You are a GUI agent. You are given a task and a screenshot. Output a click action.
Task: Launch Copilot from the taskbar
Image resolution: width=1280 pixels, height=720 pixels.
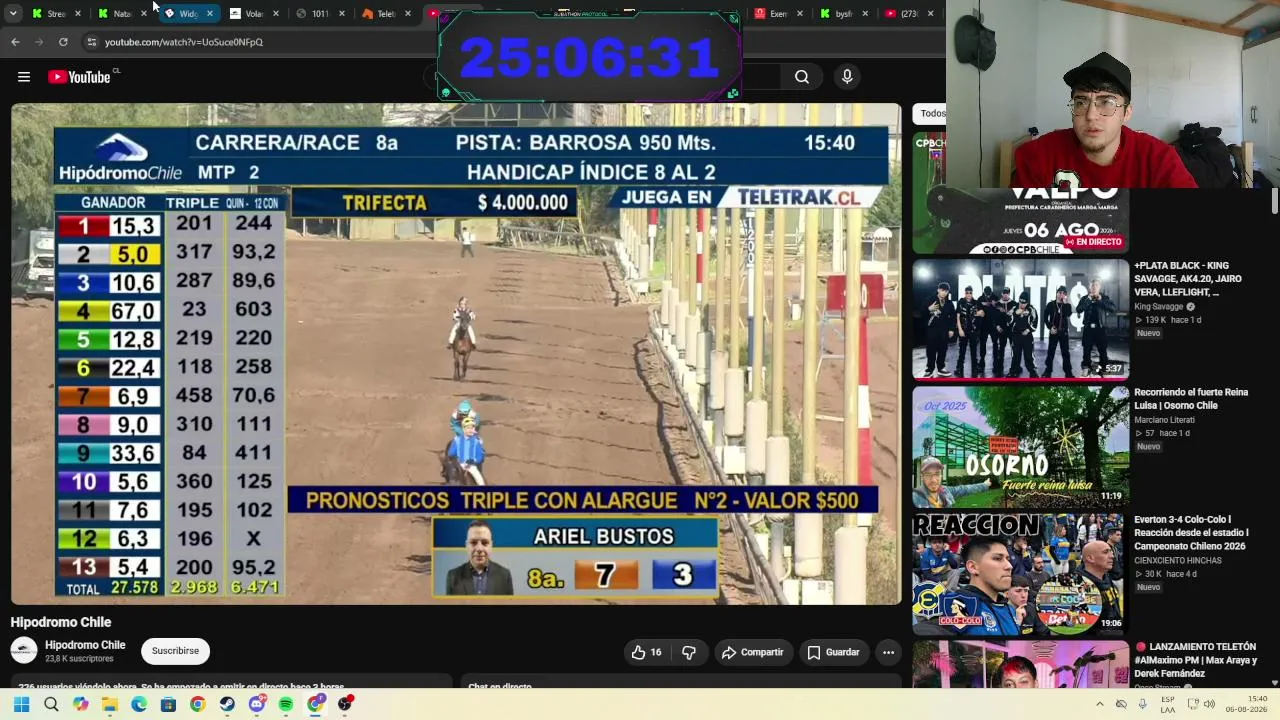point(80,704)
